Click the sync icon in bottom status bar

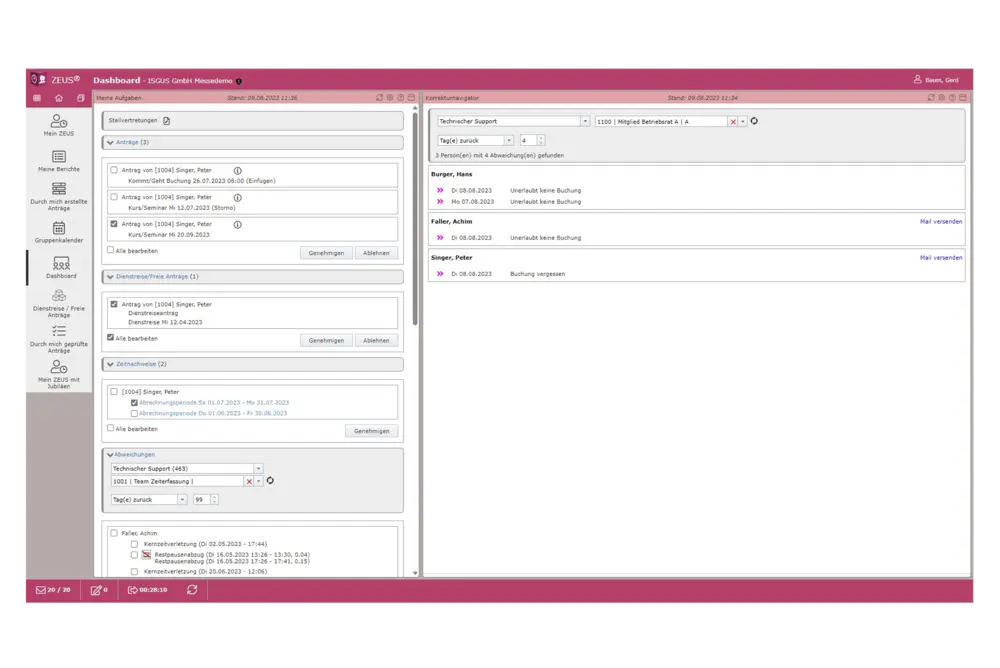tap(191, 590)
